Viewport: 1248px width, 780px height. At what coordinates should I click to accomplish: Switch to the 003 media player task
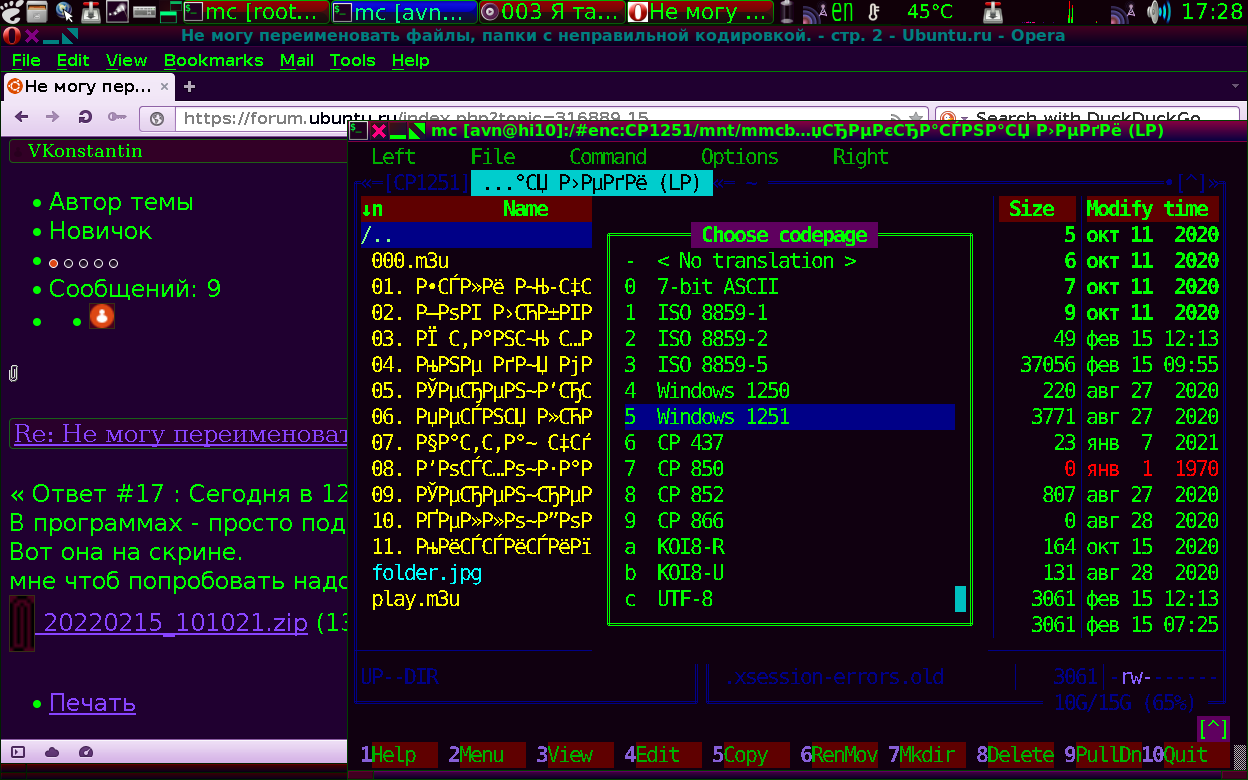[552, 12]
